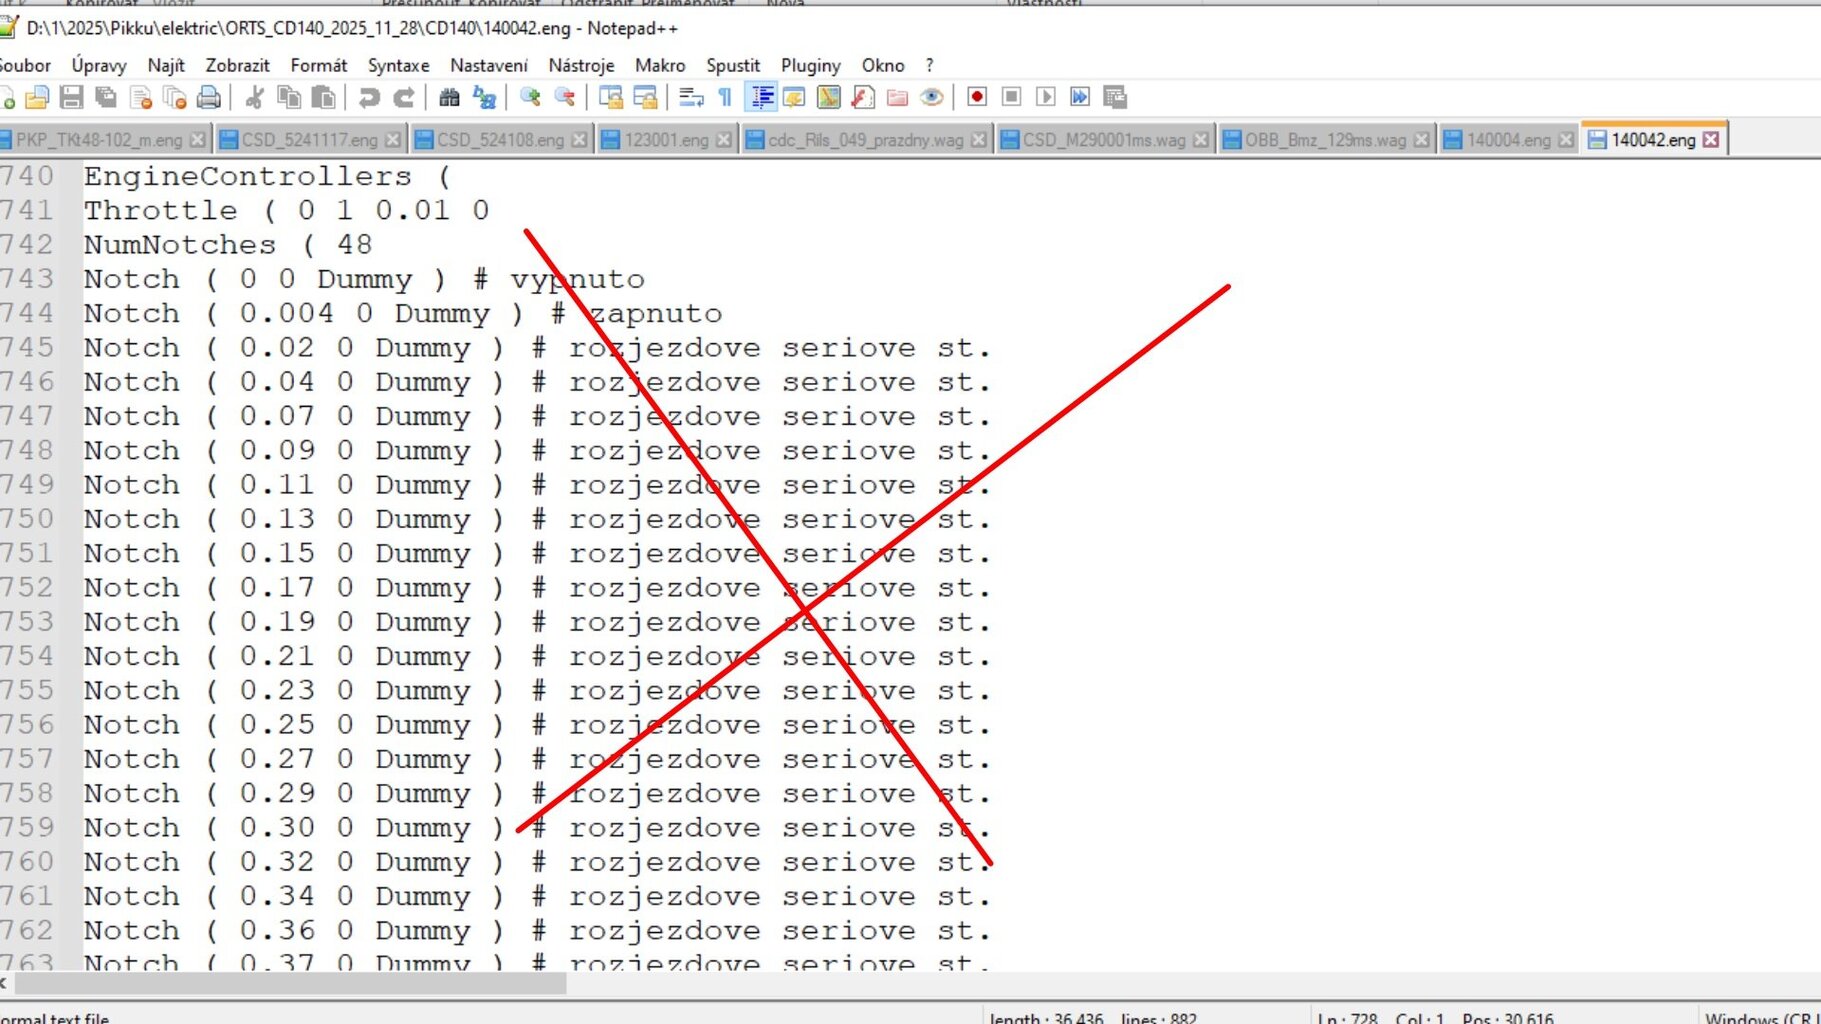Open the Pluginy menu

810,65
